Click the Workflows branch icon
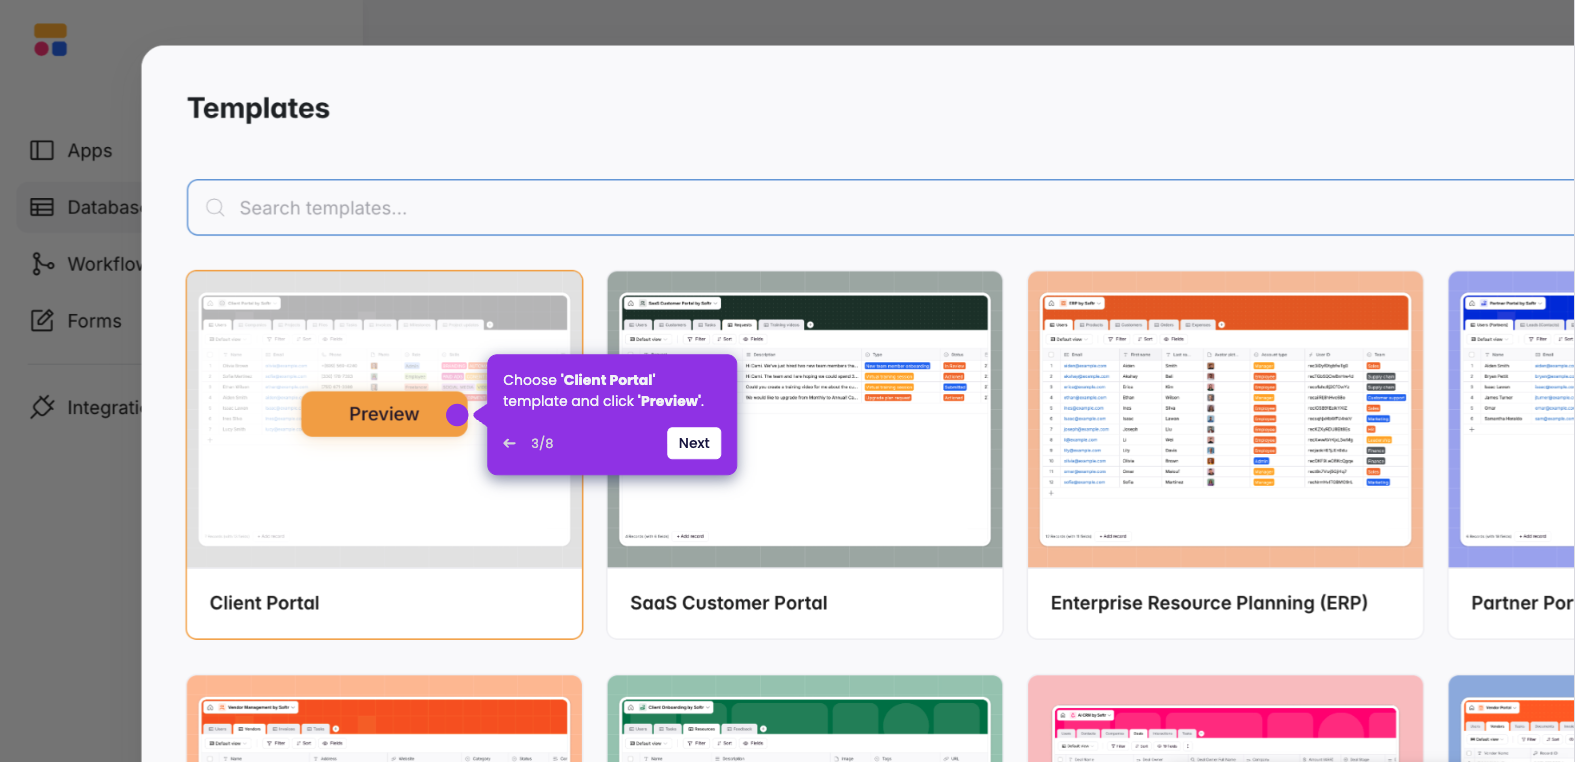This screenshot has width=1575, height=762. (42, 264)
